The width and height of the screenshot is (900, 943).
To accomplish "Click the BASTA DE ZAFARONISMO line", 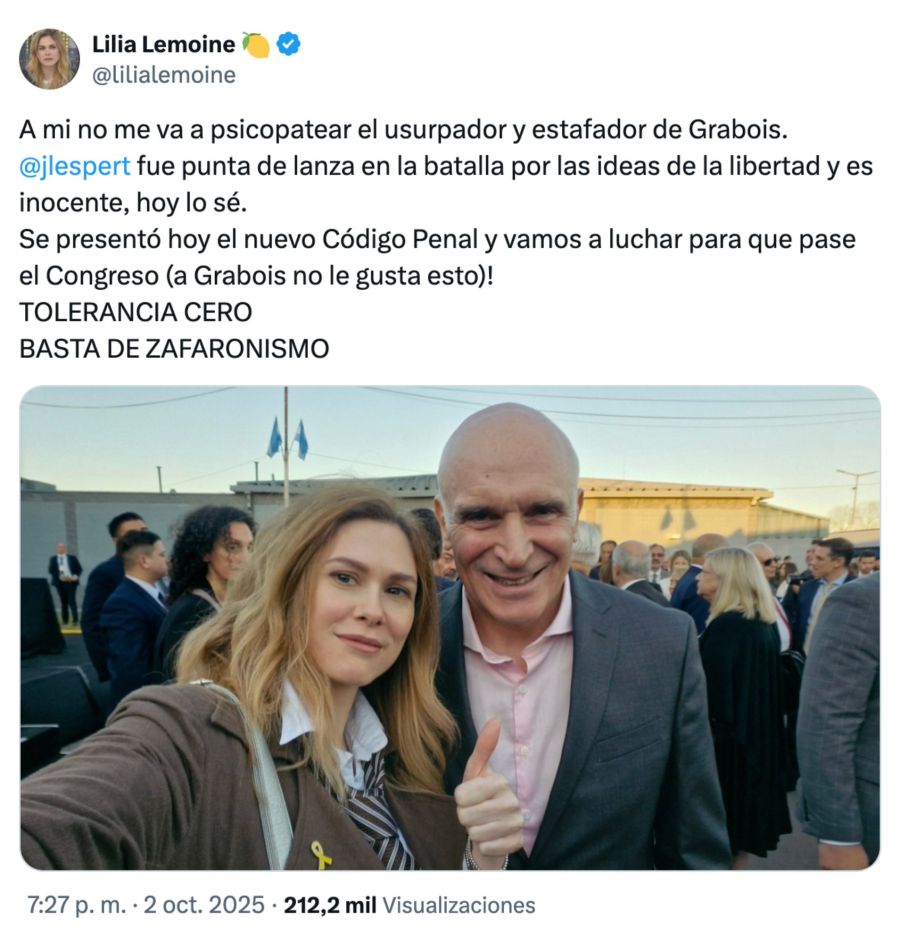I will [x=174, y=349].
